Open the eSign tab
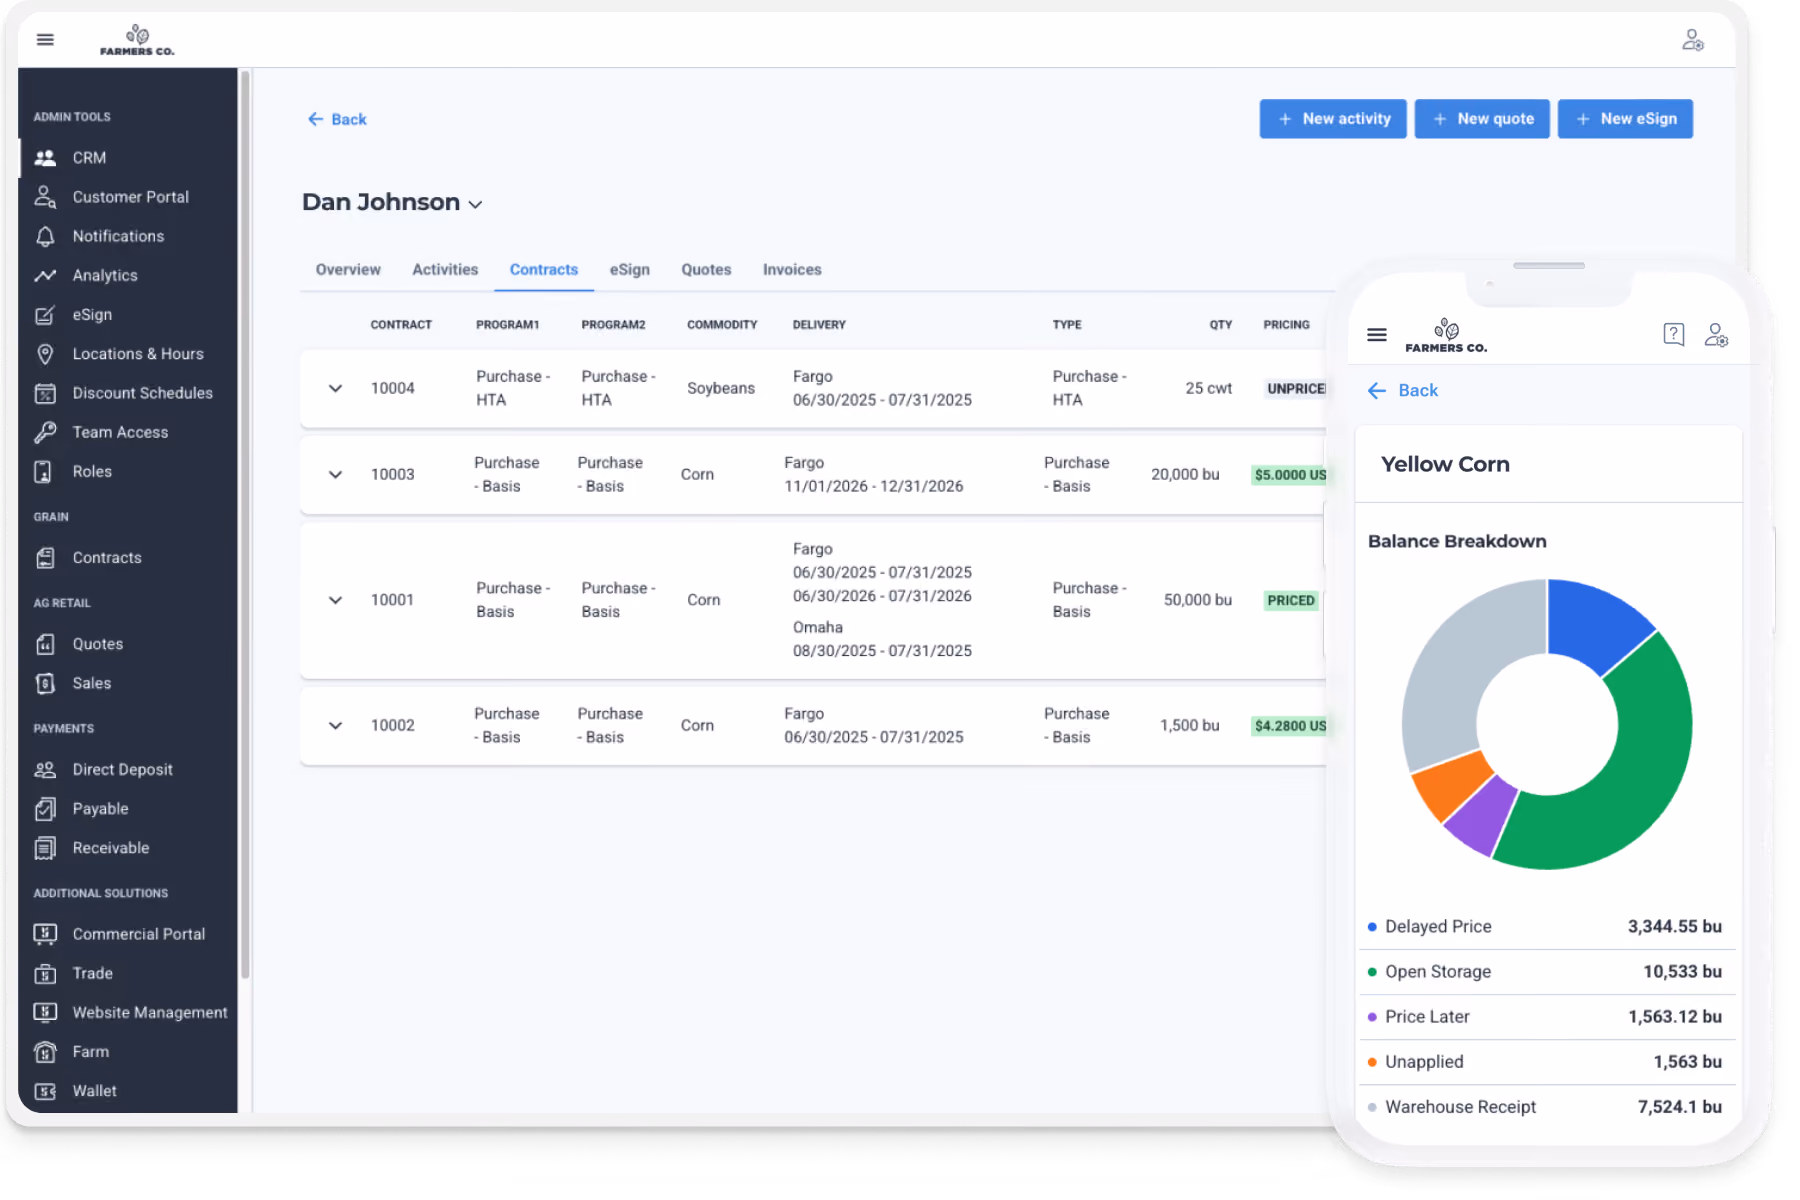1800x1200 pixels. tap(630, 270)
